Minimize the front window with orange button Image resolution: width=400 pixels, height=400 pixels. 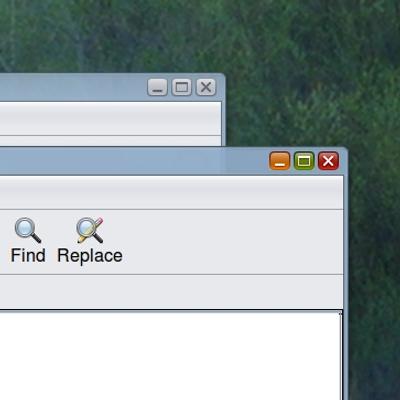(x=279, y=161)
